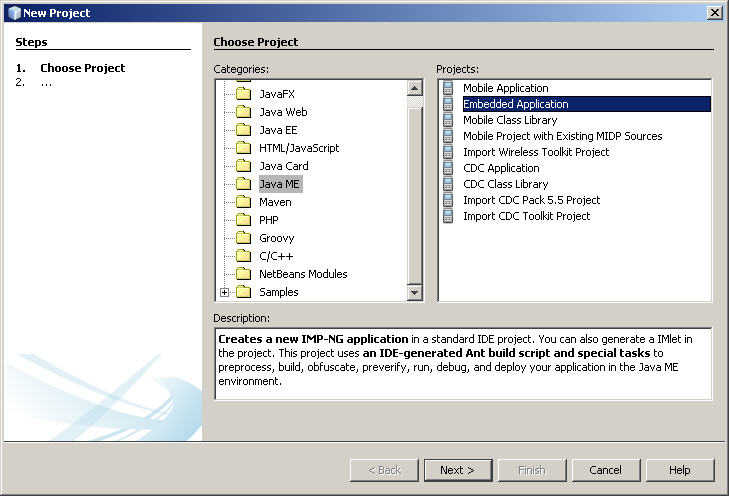Click the Import Wireless Toolkit Project icon

pos(448,152)
